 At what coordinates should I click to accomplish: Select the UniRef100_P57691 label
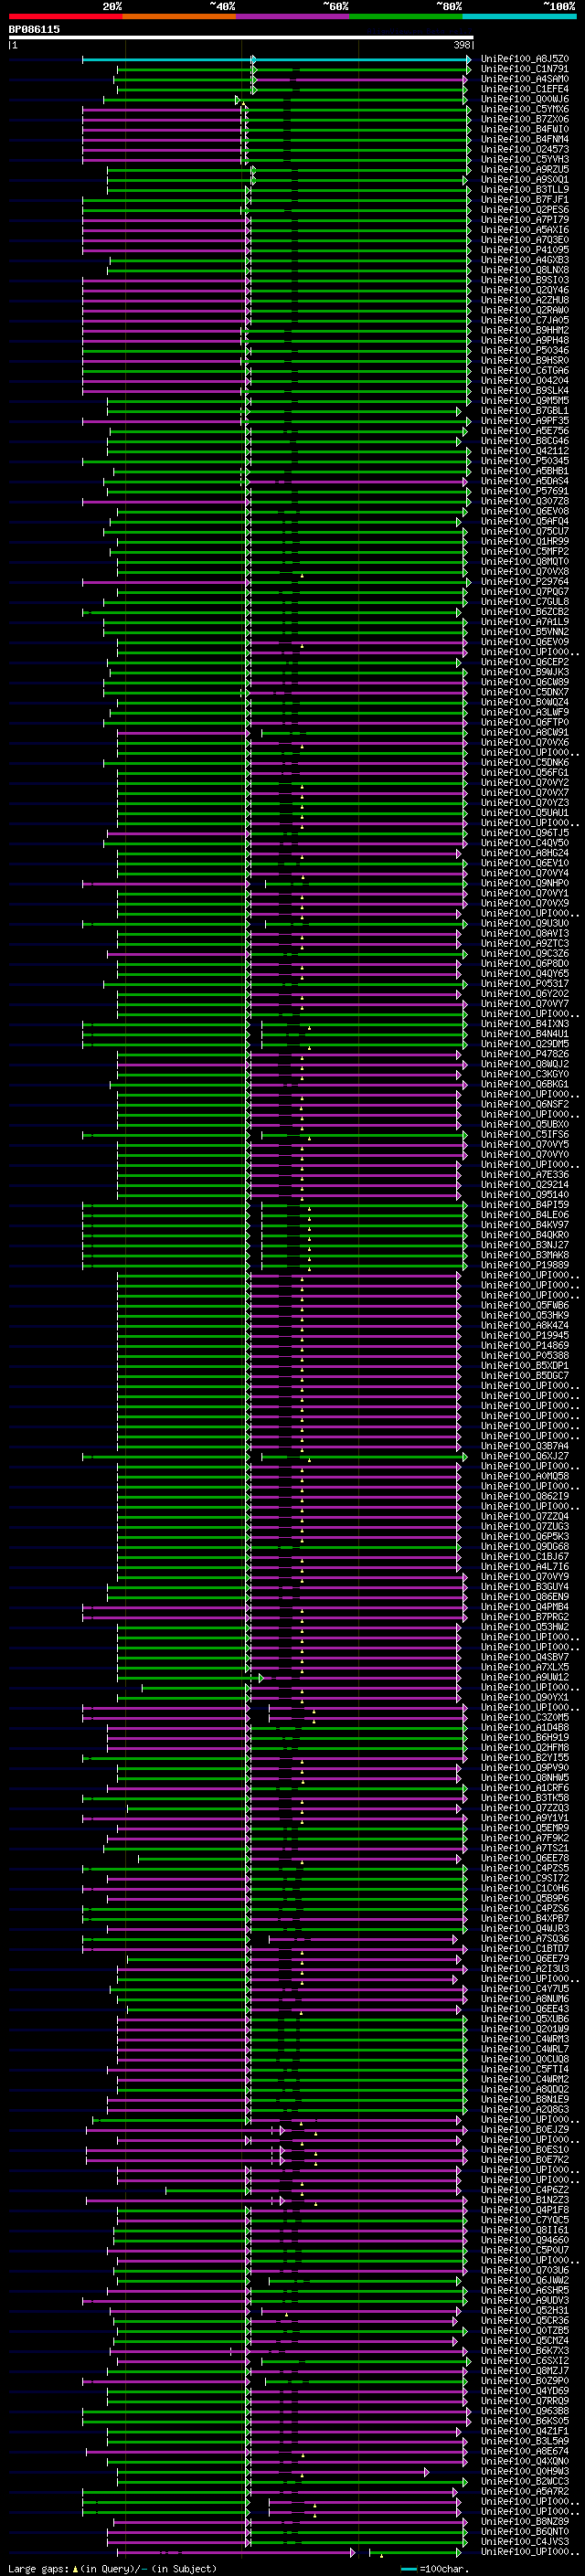[525, 491]
